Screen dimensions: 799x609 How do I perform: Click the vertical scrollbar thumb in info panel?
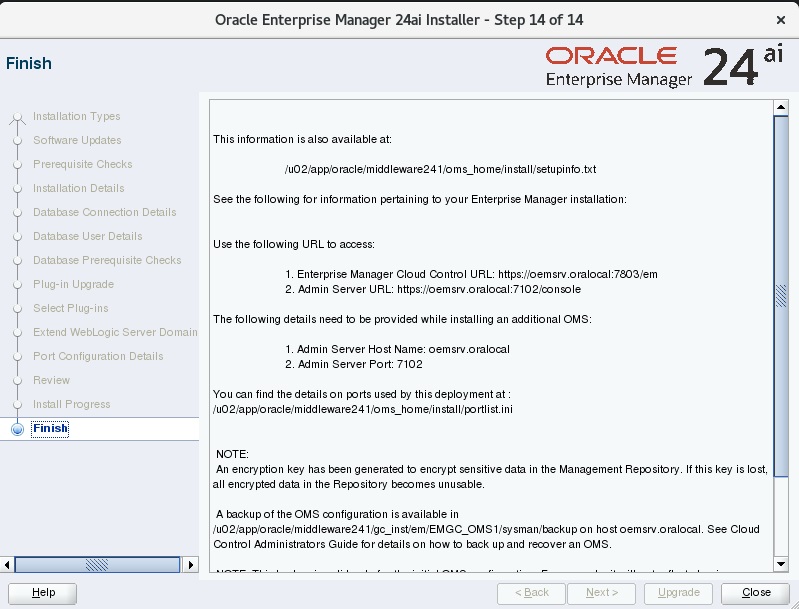pos(781,300)
